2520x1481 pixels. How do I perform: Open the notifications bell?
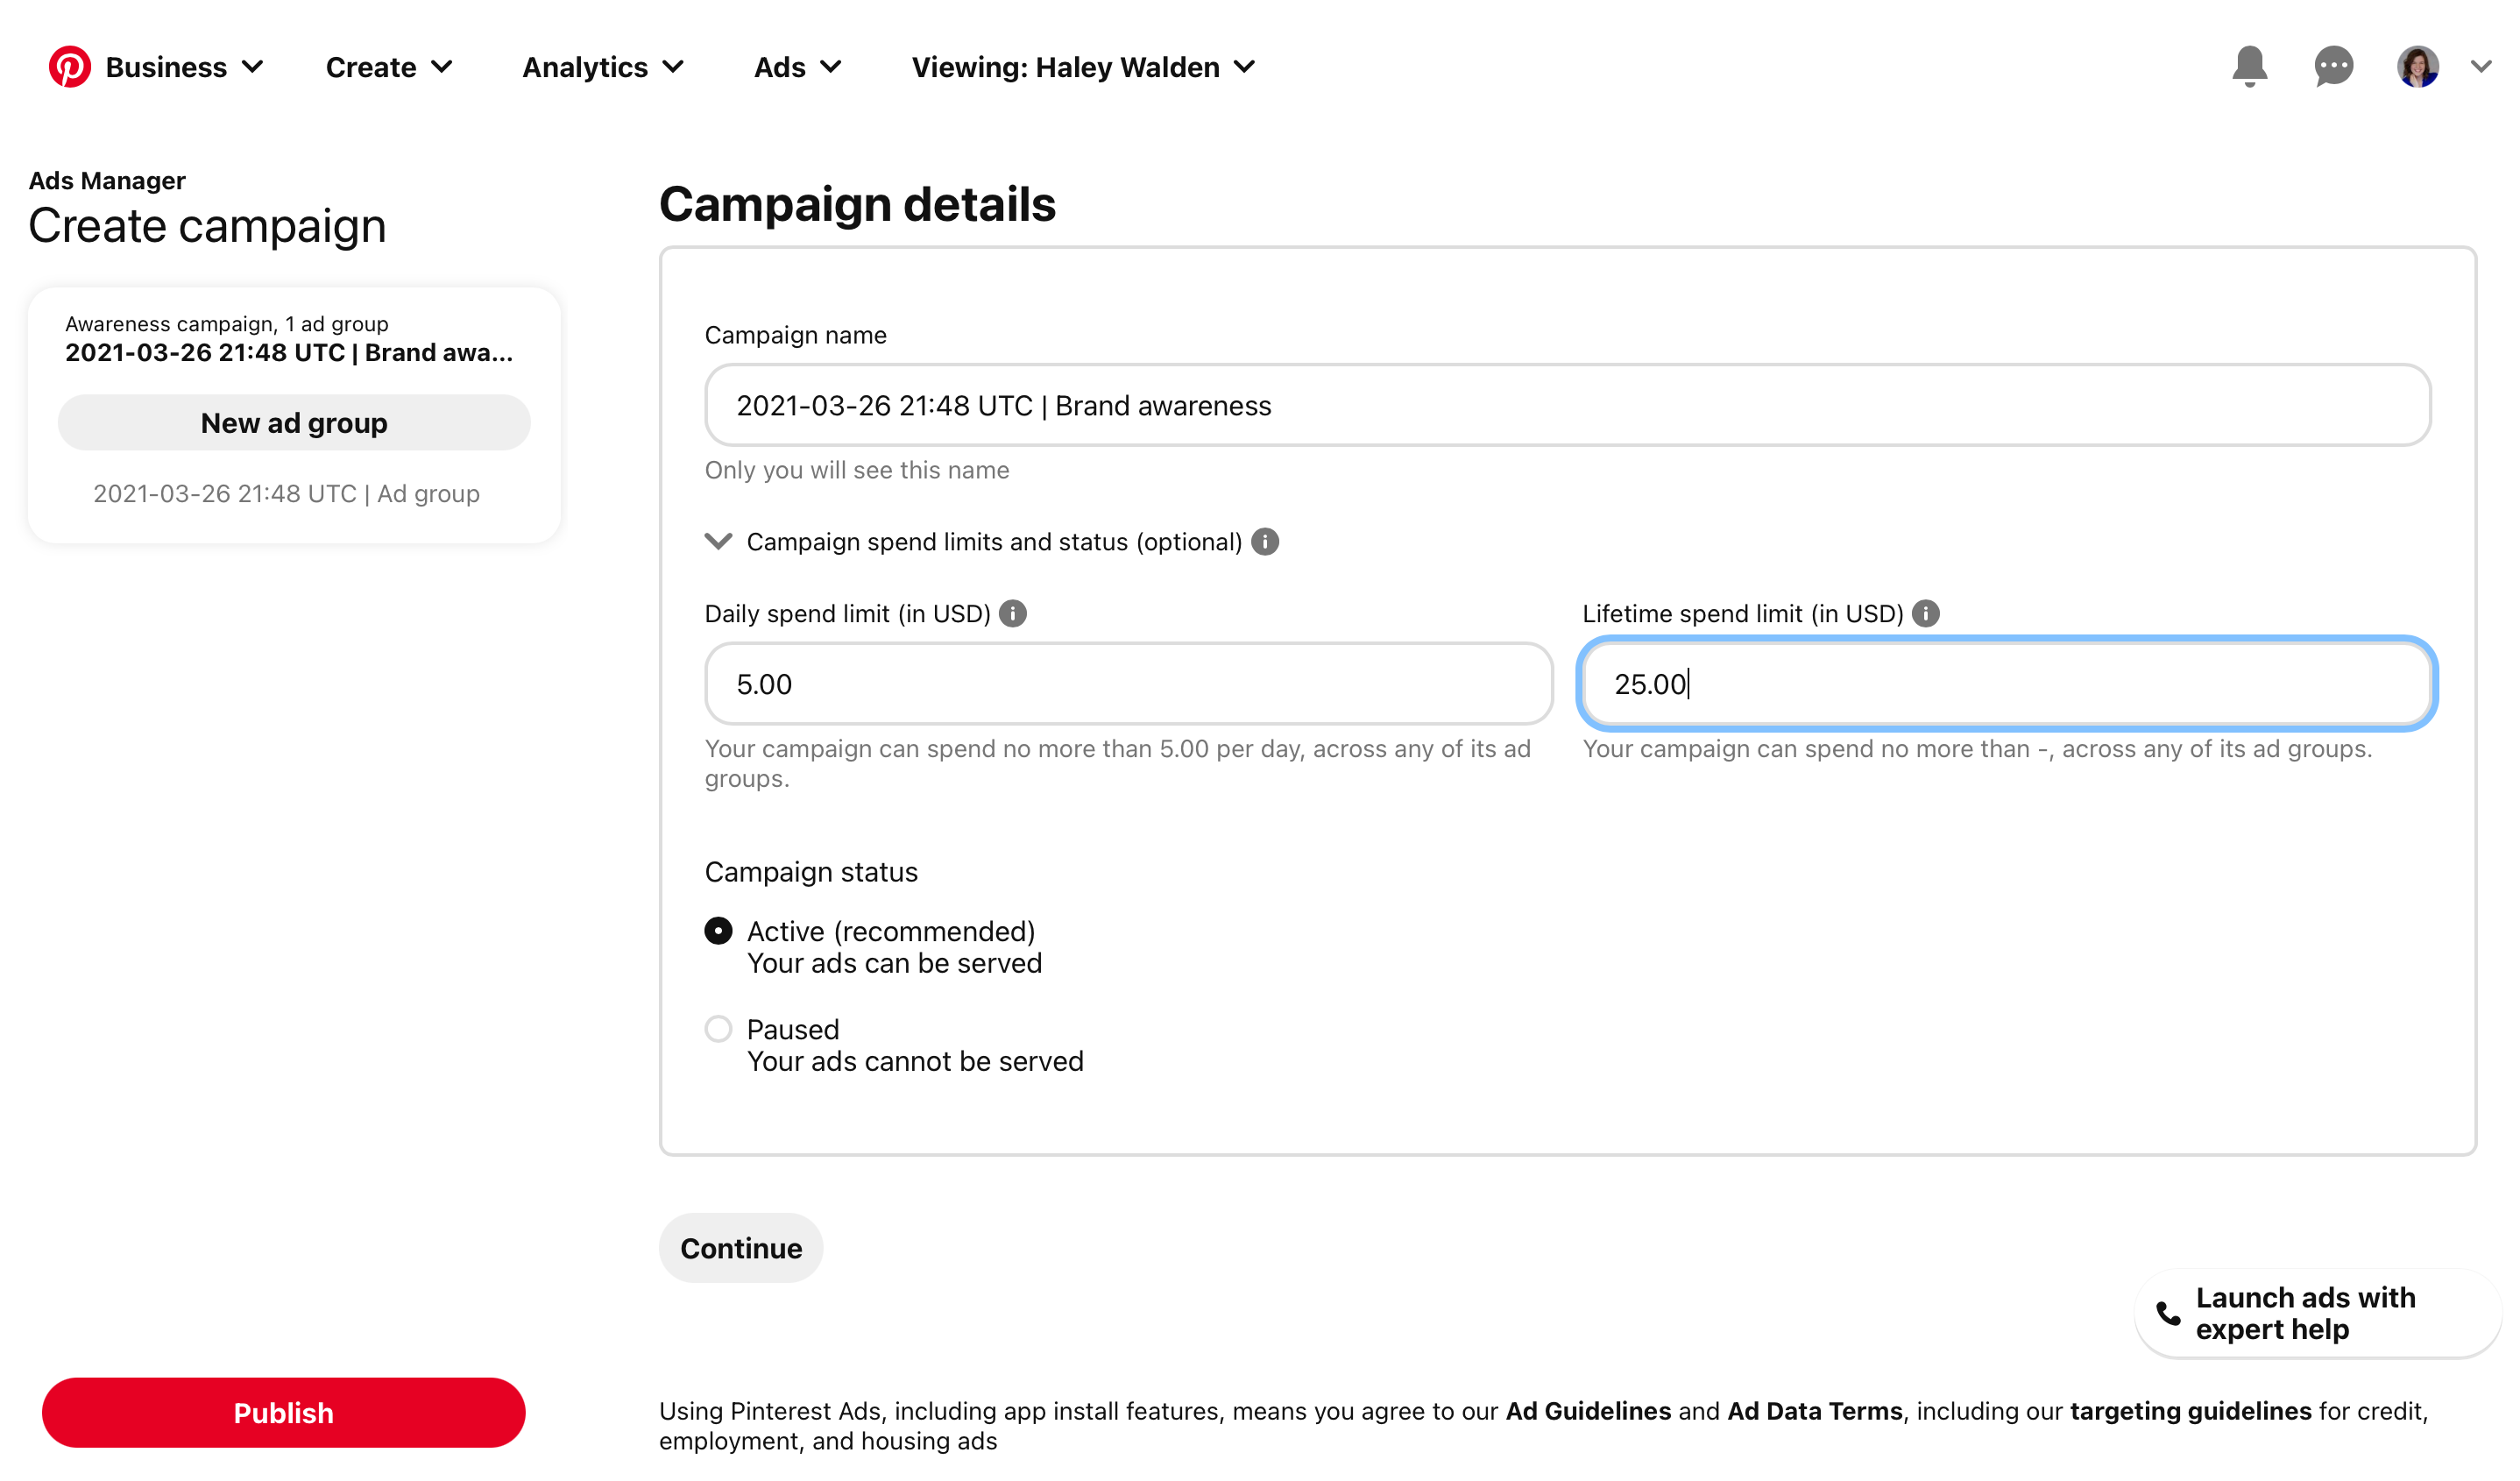(2249, 67)
